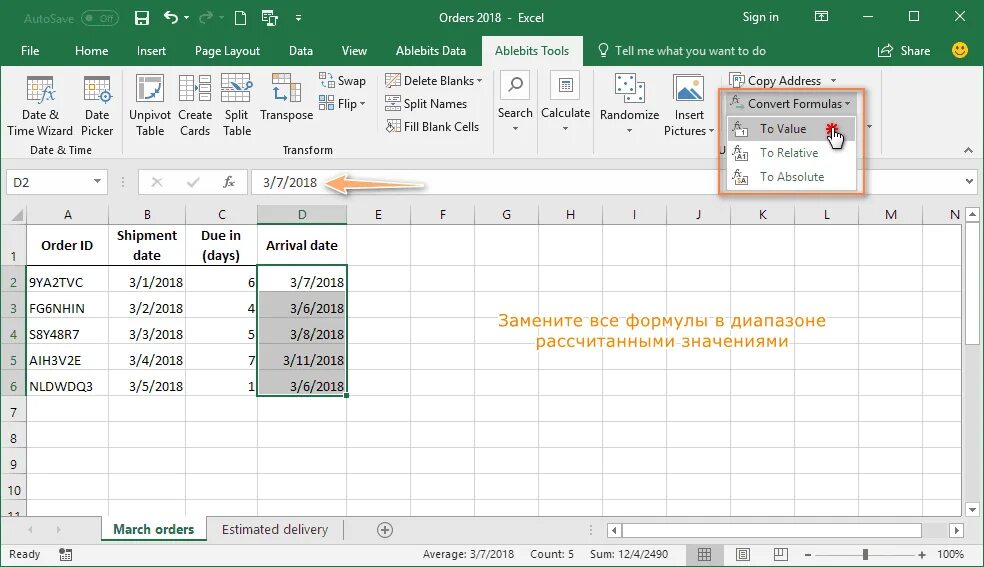Toggle the AutoSave switch
The image size is (984, 567).
click(x=100, y=18)
